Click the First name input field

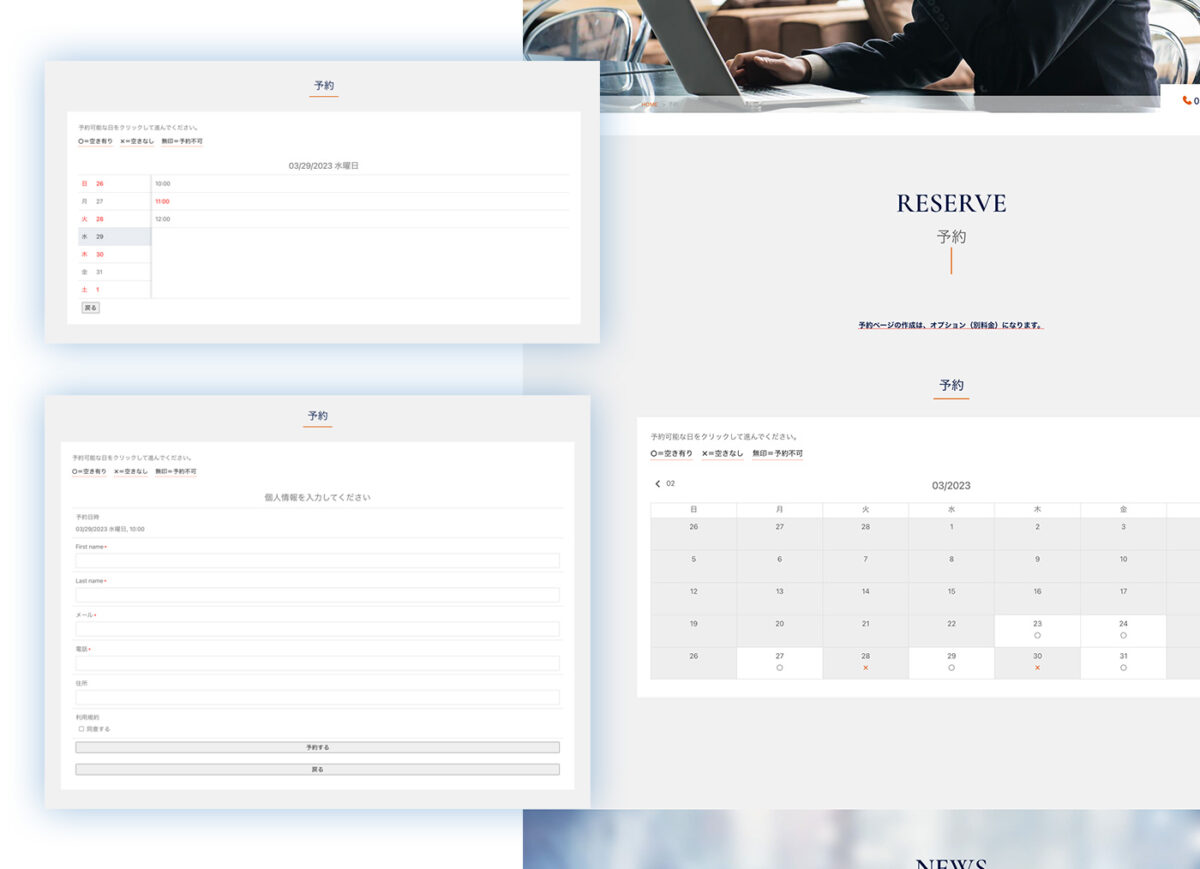317,561
